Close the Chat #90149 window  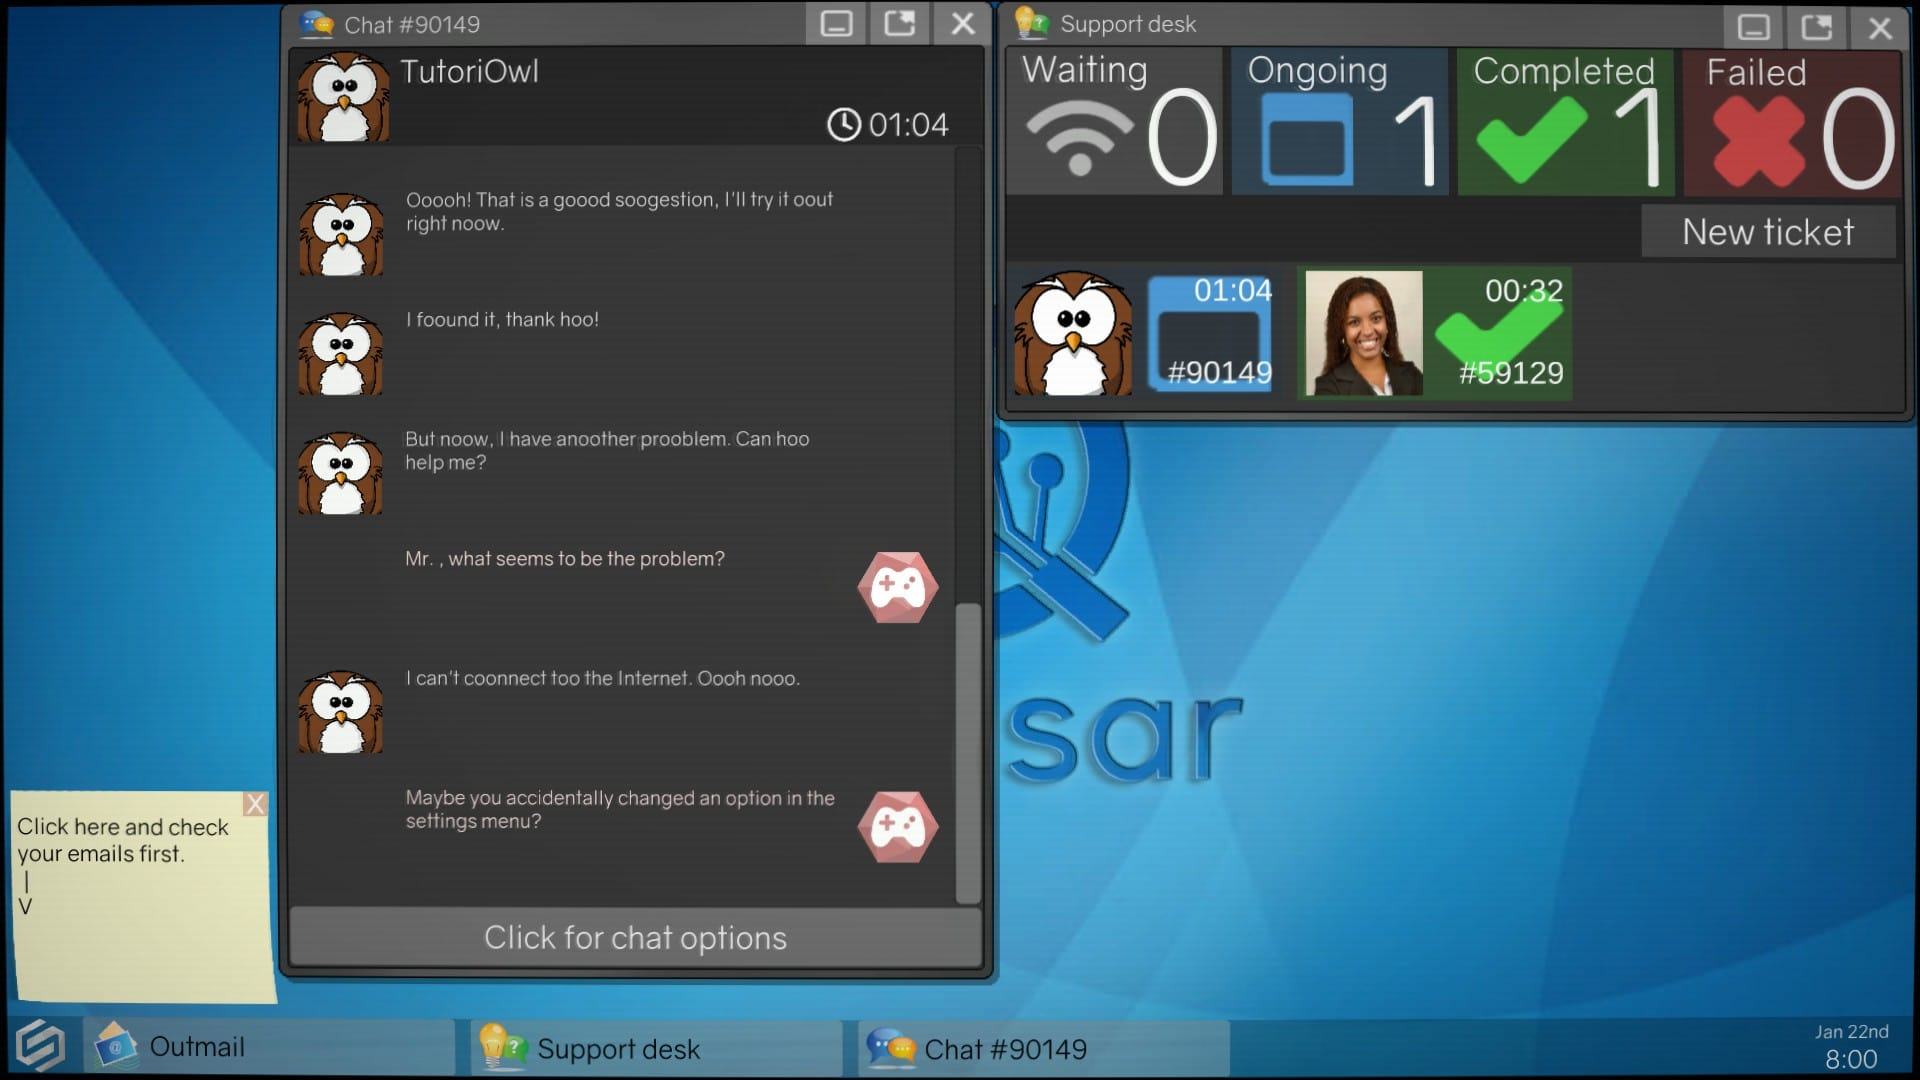[962, 24]
